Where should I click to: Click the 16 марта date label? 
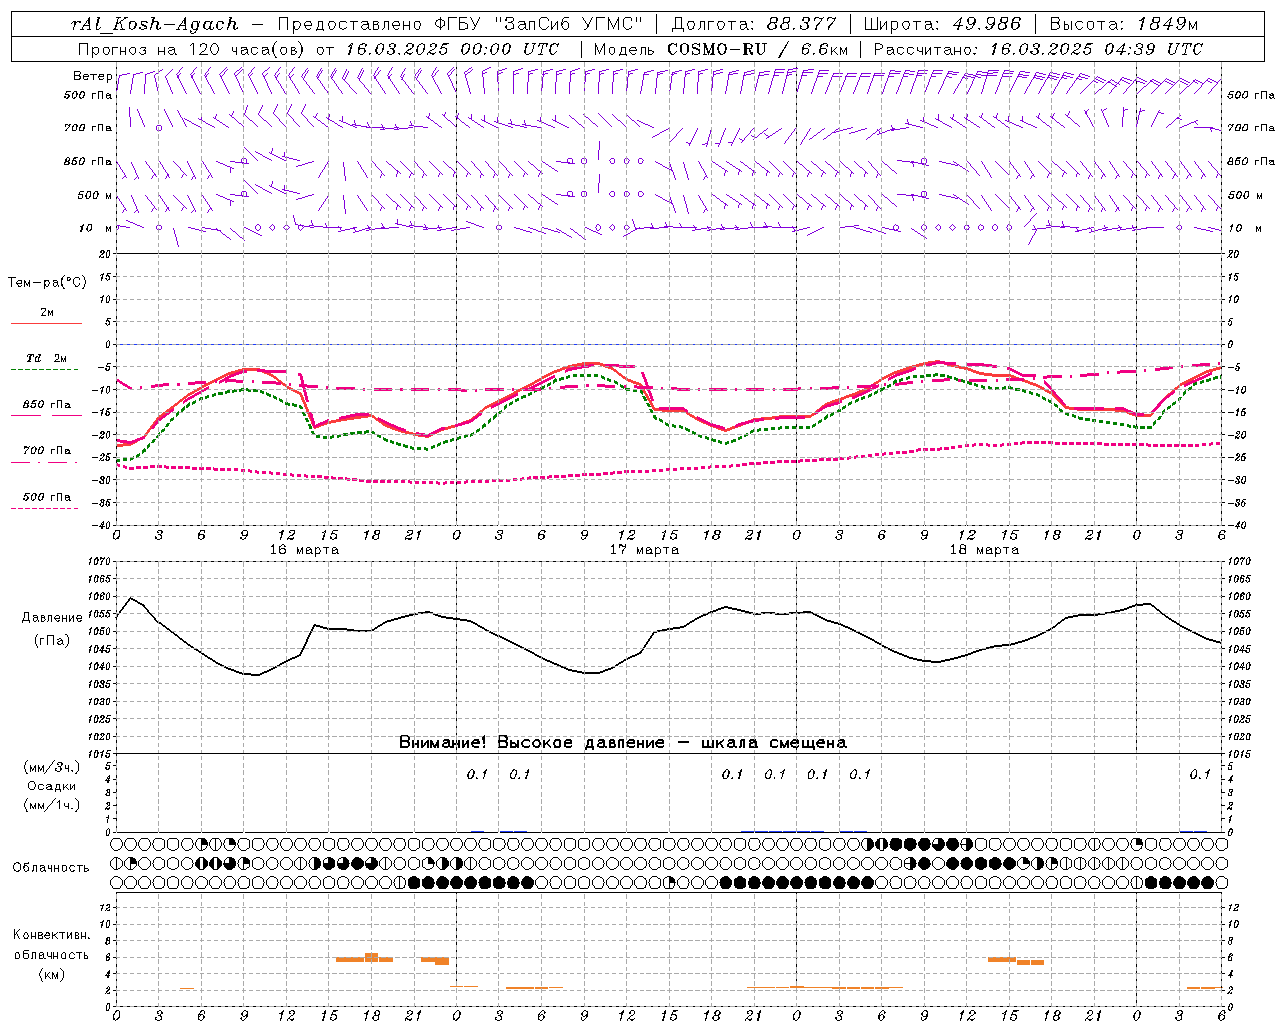(305, 550)
